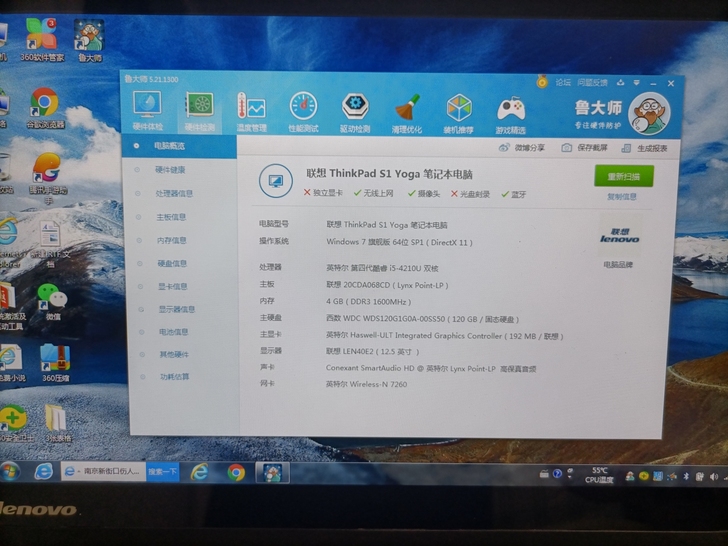Image resolution: width=728 pixels, height=546 pixels.
Task: Open 清理优化 cleanup broom icon
Action: pyautogui.click(x=407, y=113)
